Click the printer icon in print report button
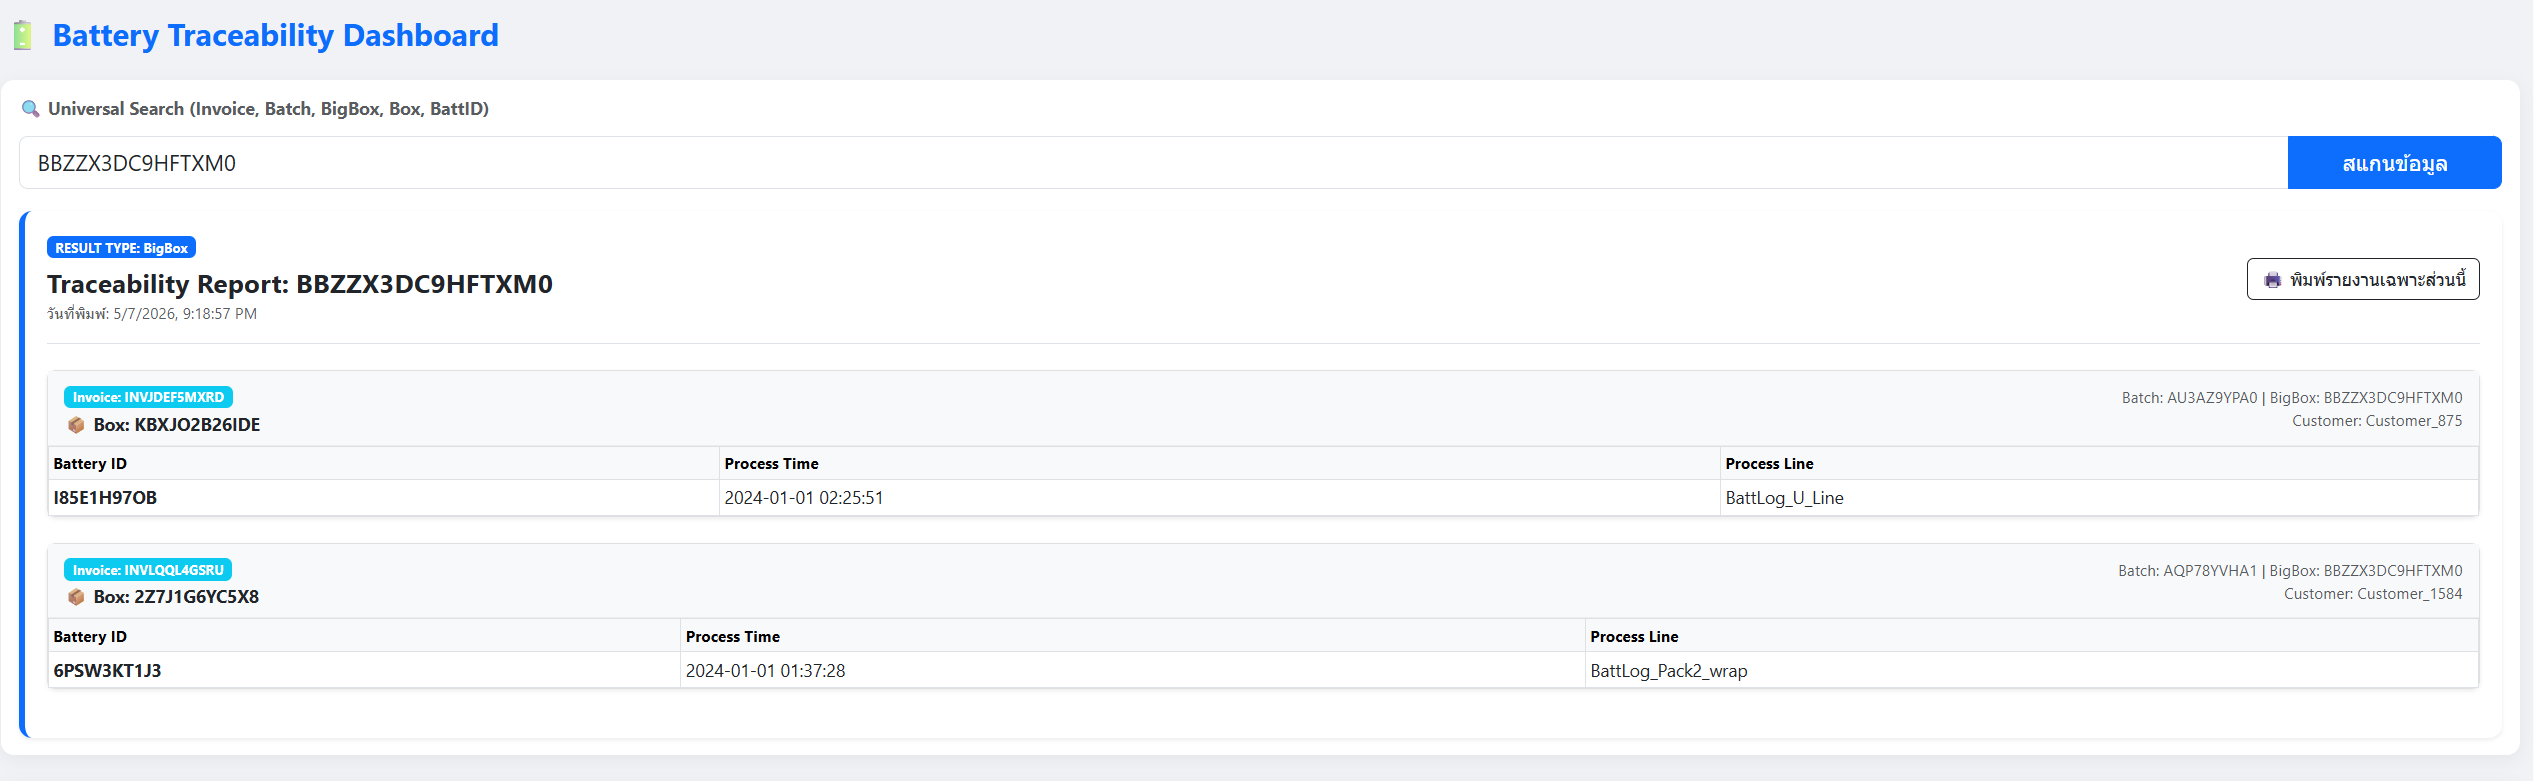The height and width of the screenshot is (781, 2534). tap(2273, 280)
